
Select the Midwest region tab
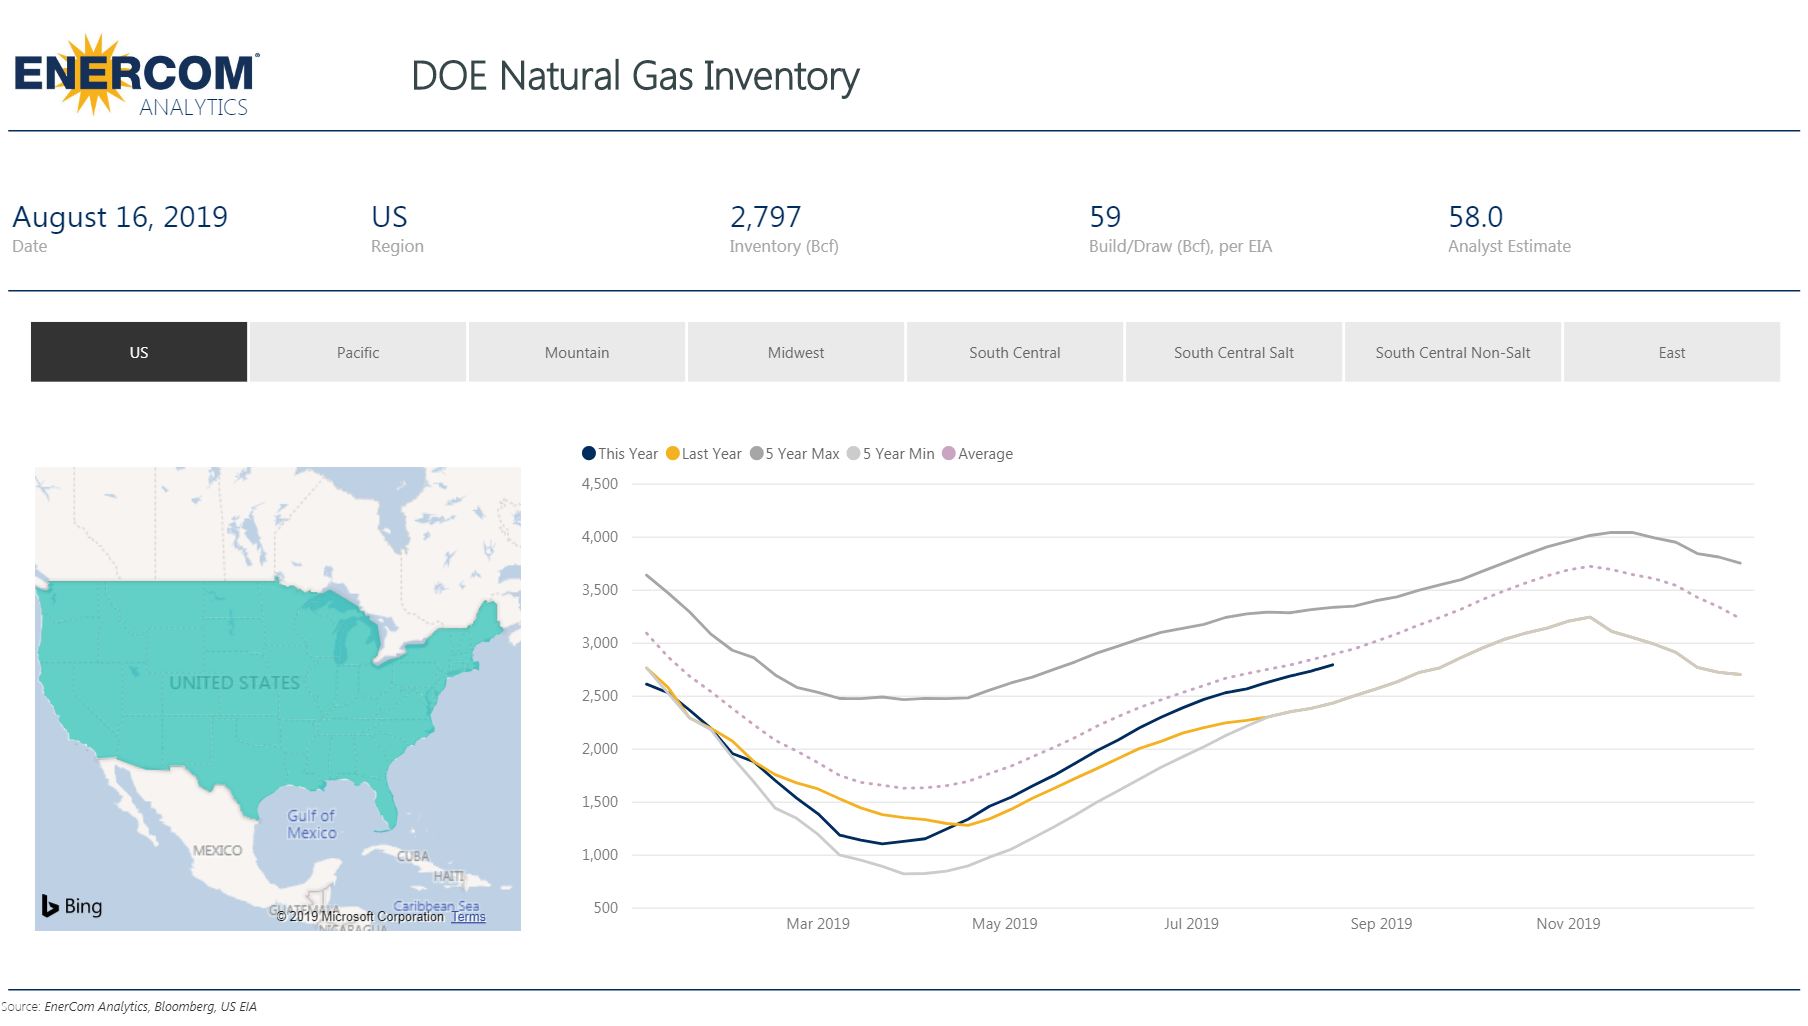pyautogui.click(x=796, y=352)
